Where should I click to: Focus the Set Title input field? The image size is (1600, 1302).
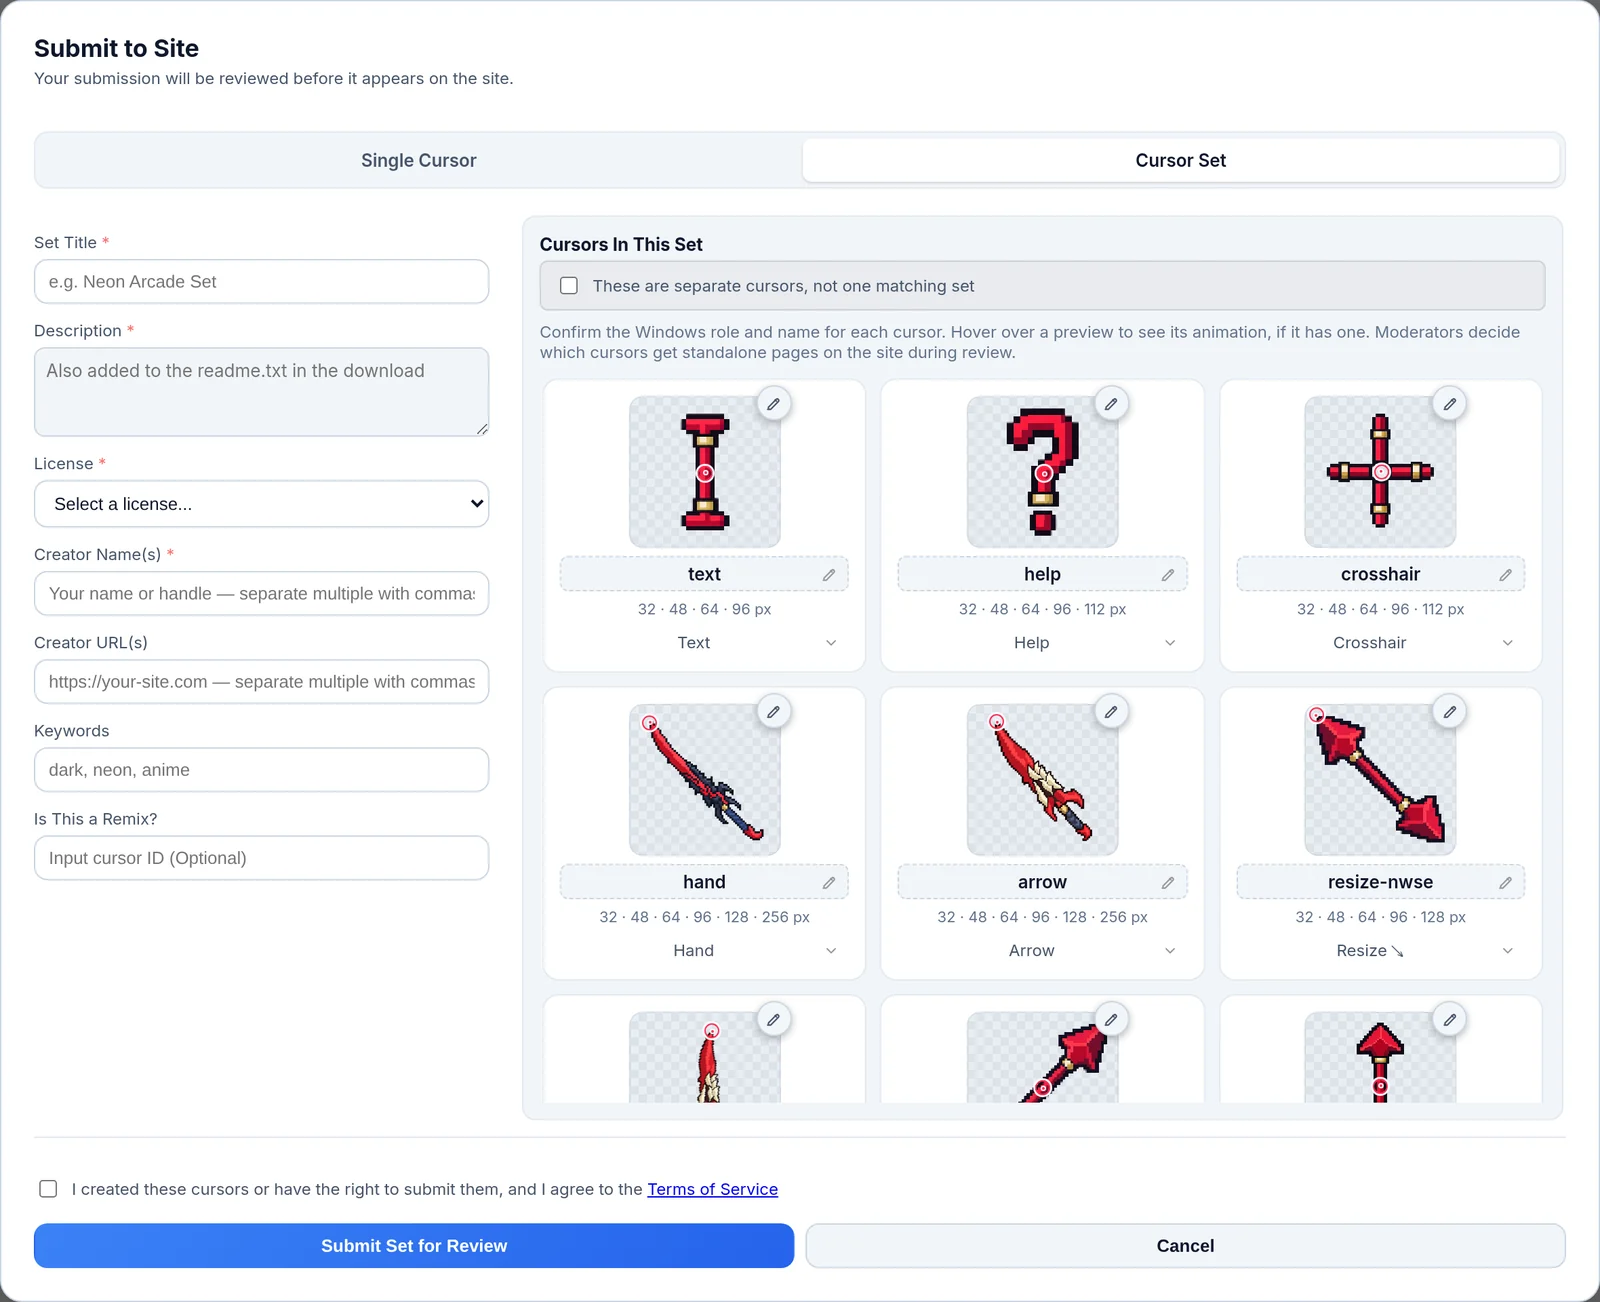(262, 282)
